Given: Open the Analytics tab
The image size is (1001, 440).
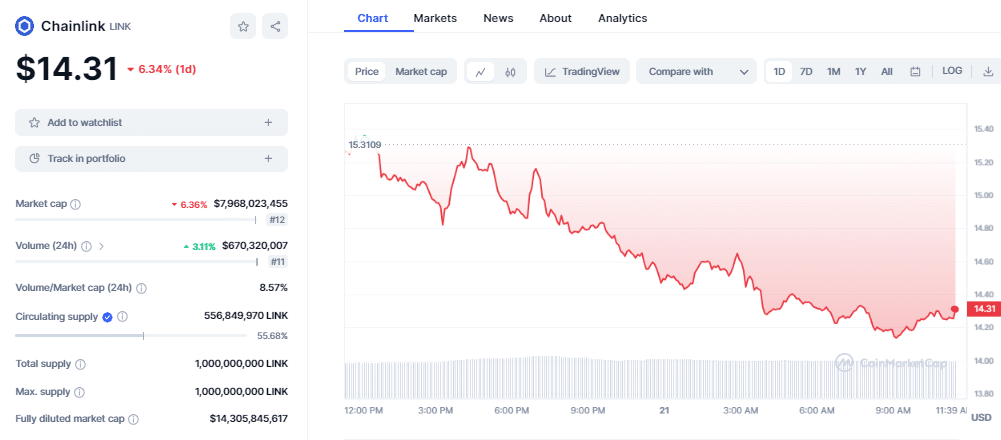Looking at the screenshot, I should point(622,18).
